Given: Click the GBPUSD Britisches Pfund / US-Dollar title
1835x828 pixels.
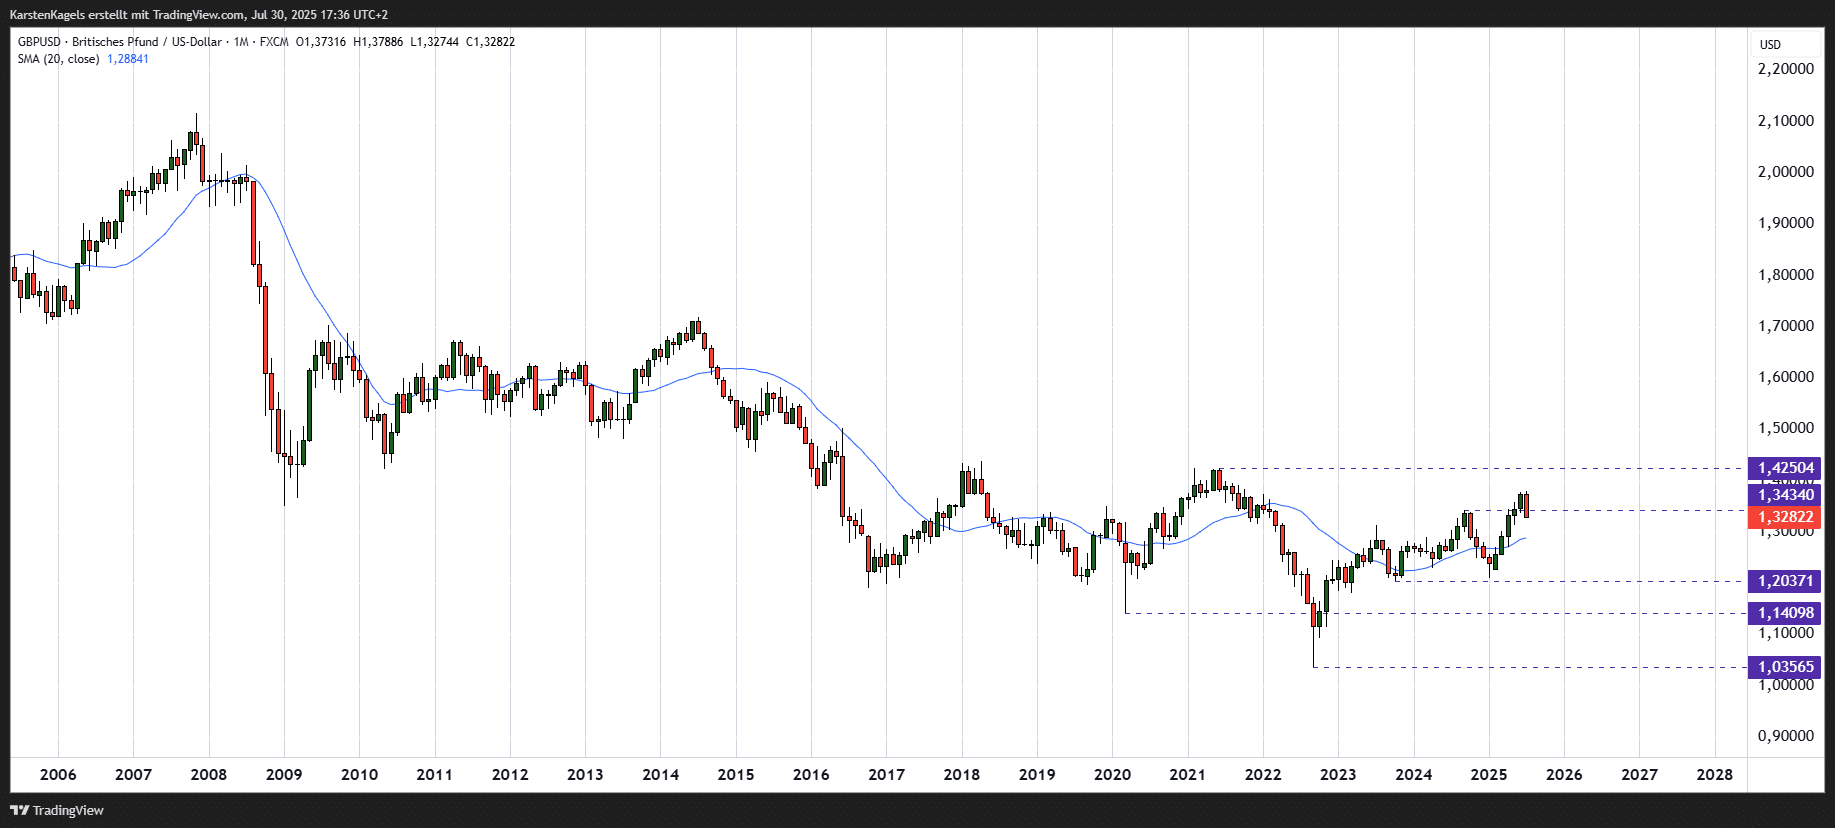Looking at the screenshot, I should coord(120,42).
